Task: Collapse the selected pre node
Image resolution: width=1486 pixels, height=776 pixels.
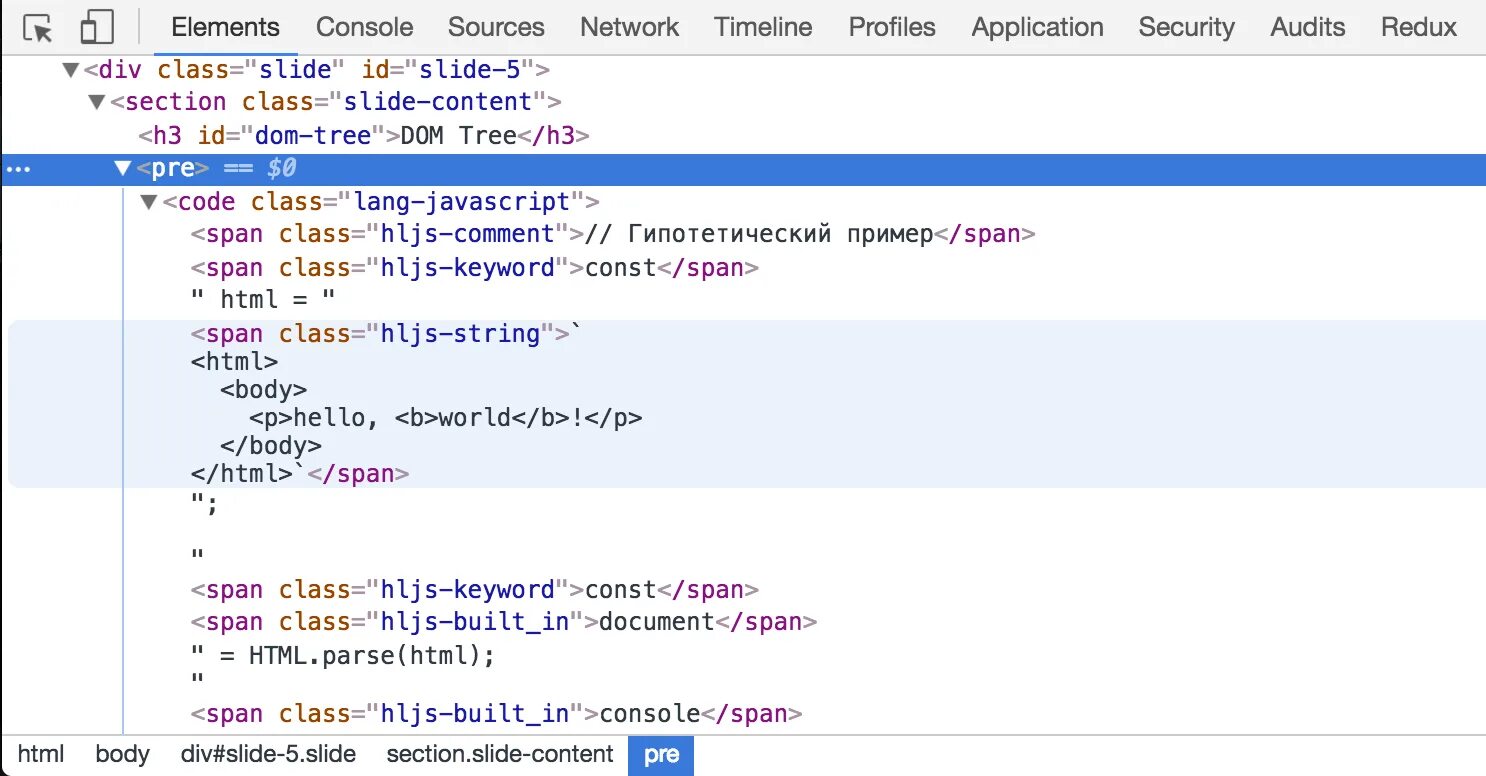Action: [x=122, y=168]
